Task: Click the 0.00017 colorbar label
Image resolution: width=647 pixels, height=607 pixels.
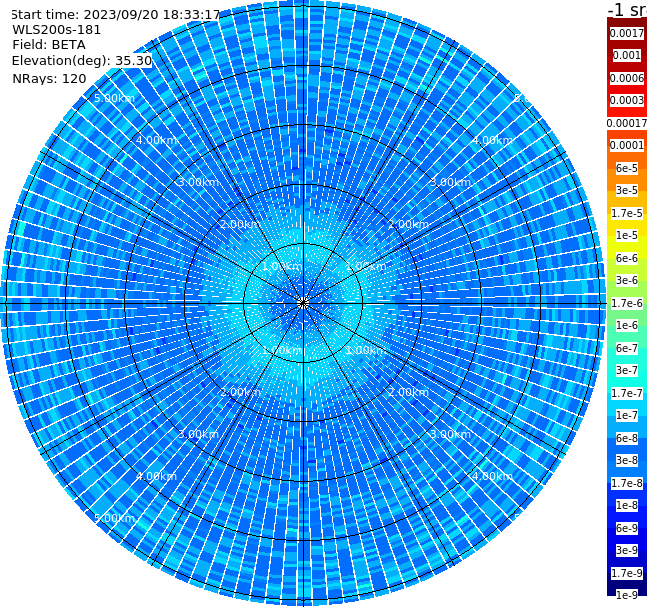Action: pyautogui.click(x=626, y=123)
